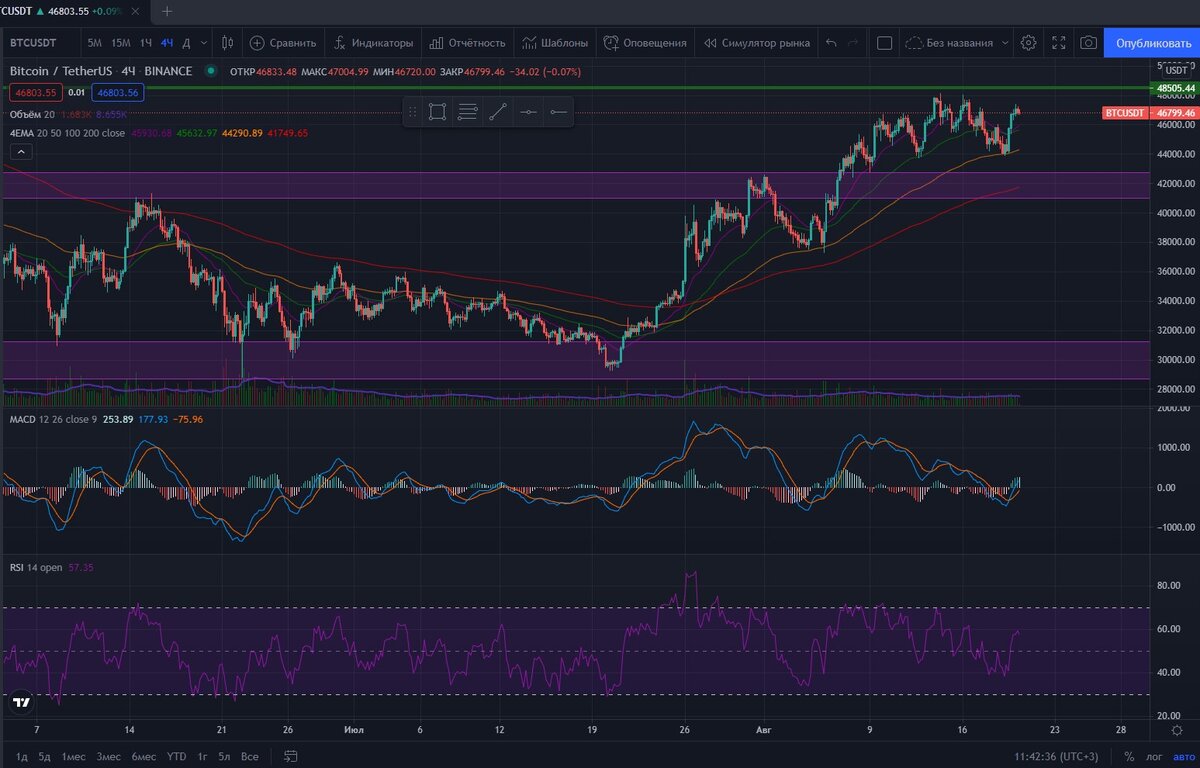The image size is (1200, 768).
Task: Create alert via Оповещения button
Action: 645,43
